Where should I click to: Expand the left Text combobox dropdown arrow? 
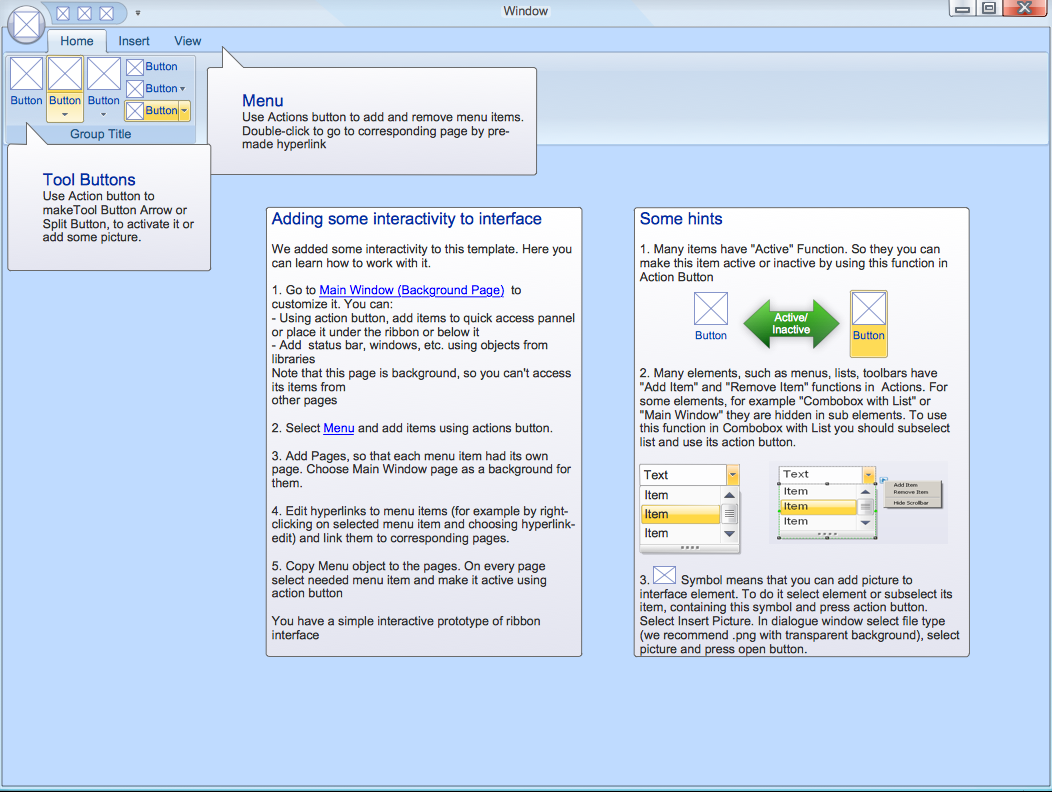(x=733, y=475)
